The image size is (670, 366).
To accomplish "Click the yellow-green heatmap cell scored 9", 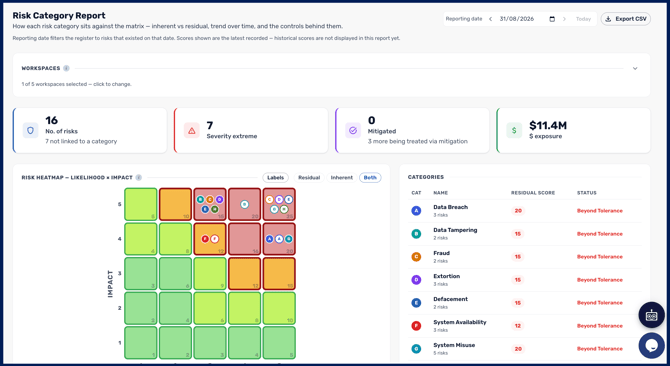I will [210, 274].
